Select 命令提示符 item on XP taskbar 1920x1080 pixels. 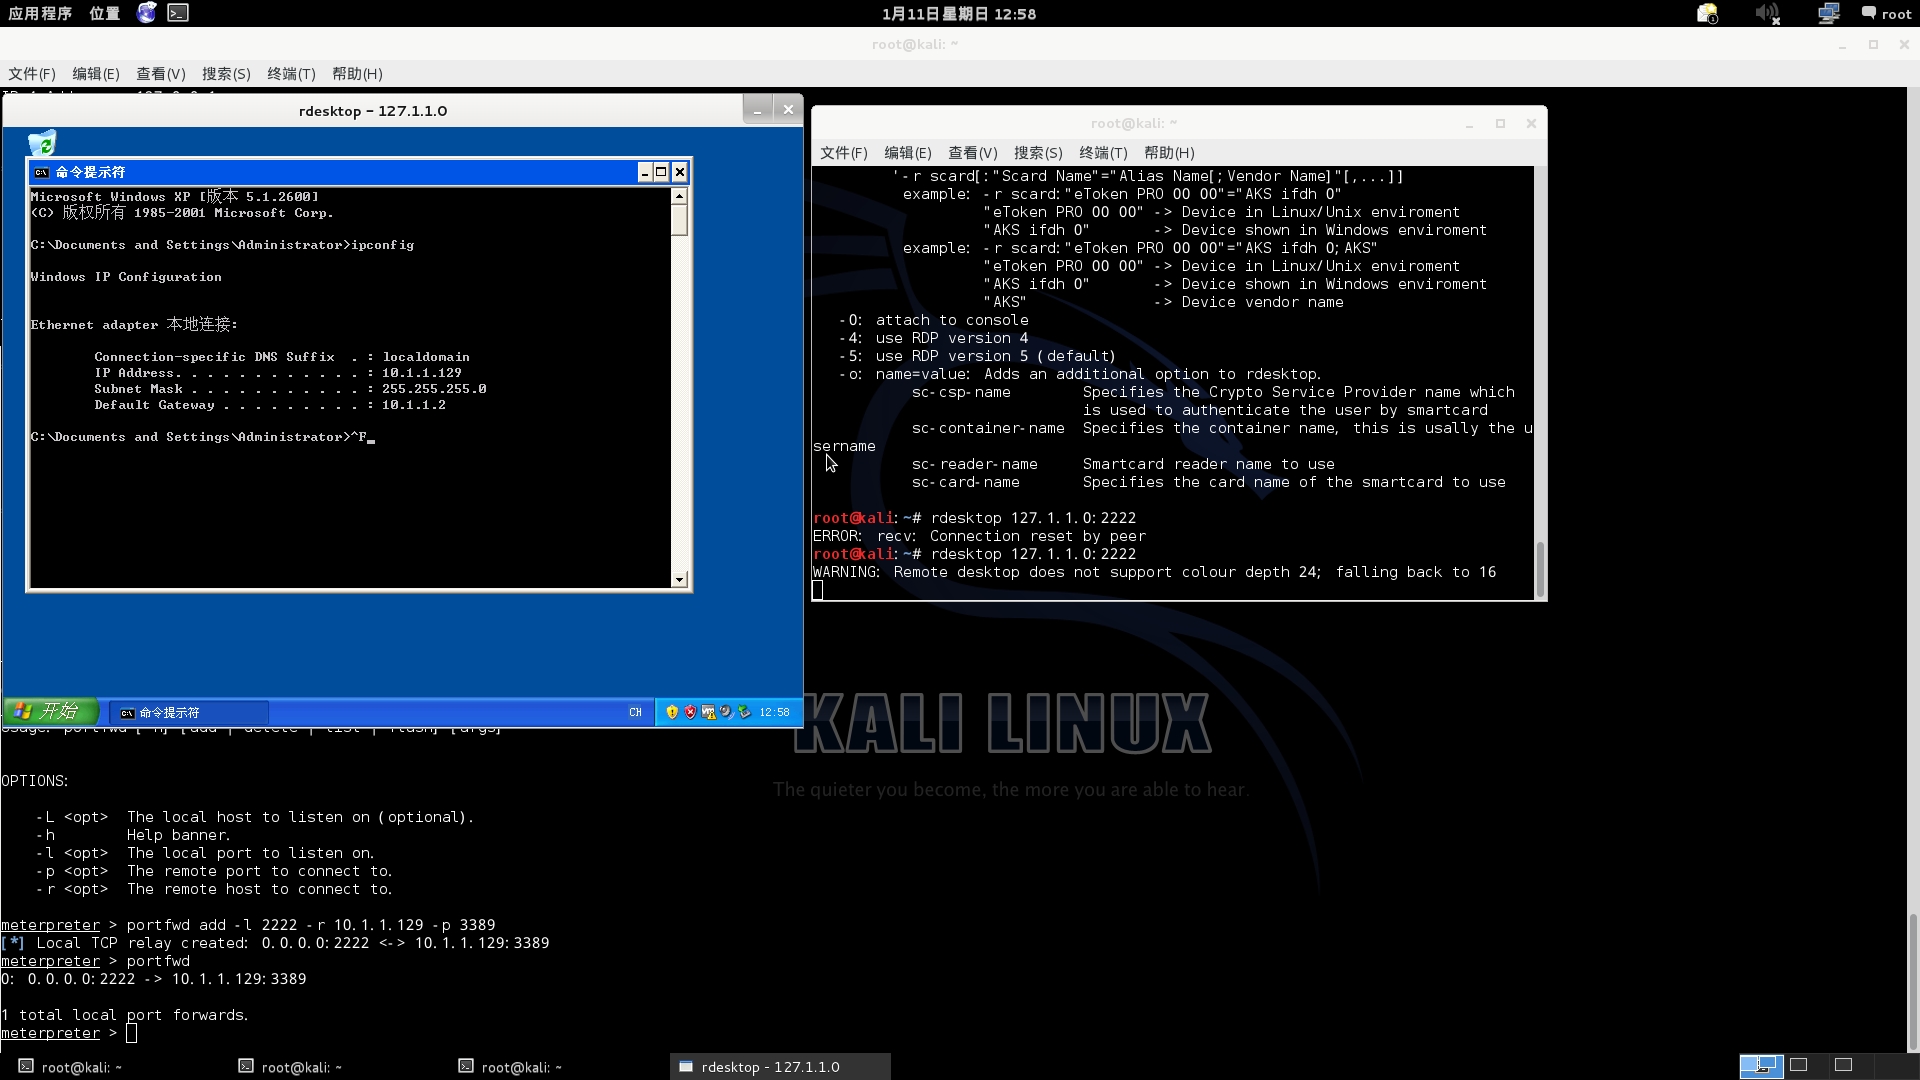(188, 713)
